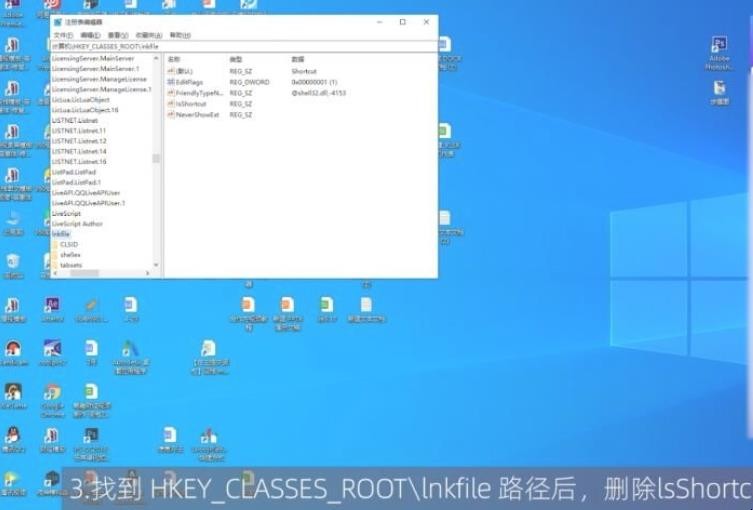Select the EditFlags binary value icon

171,82
